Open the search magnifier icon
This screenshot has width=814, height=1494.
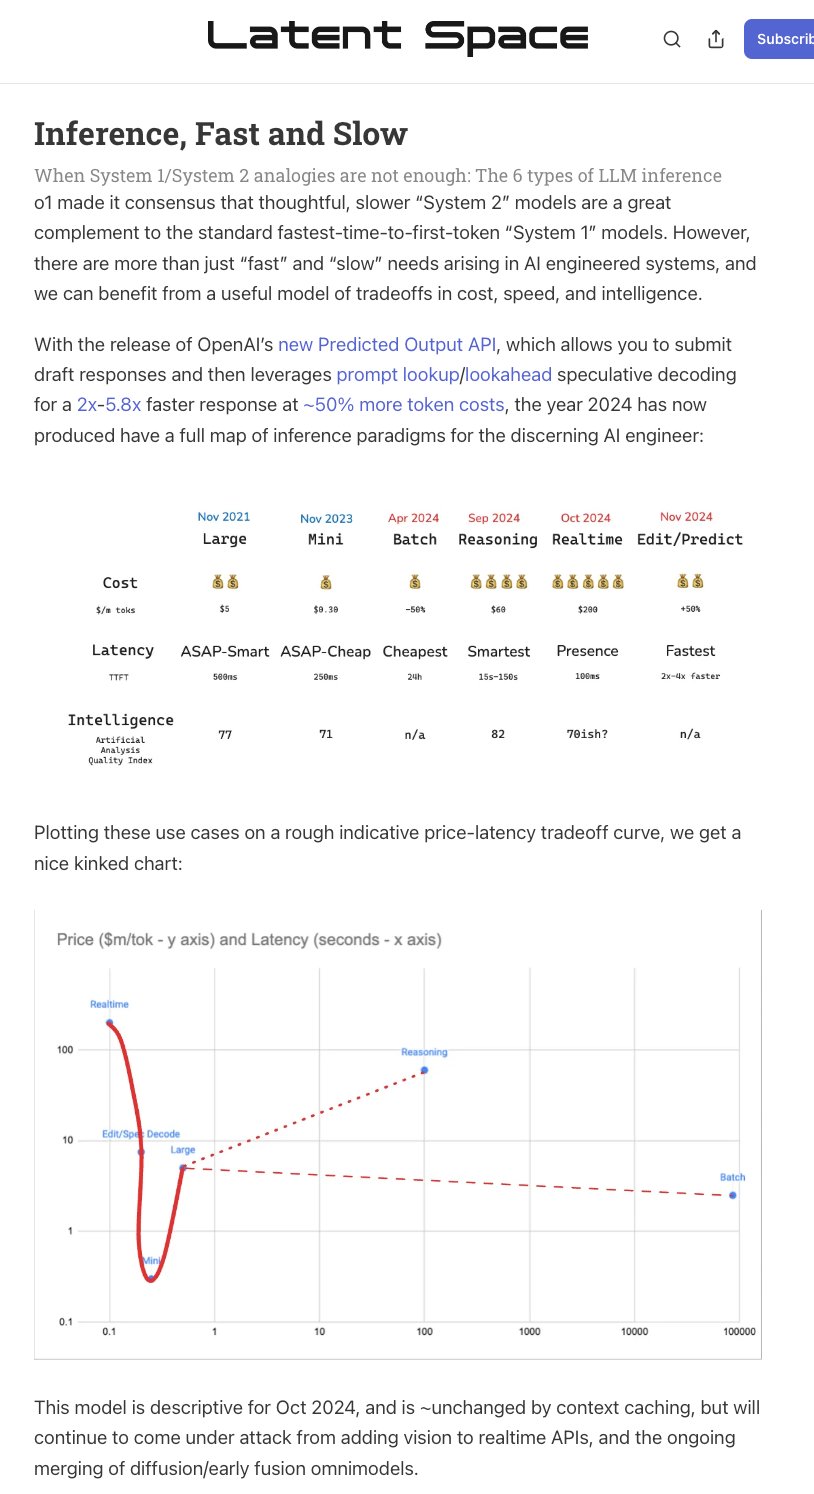672,39
